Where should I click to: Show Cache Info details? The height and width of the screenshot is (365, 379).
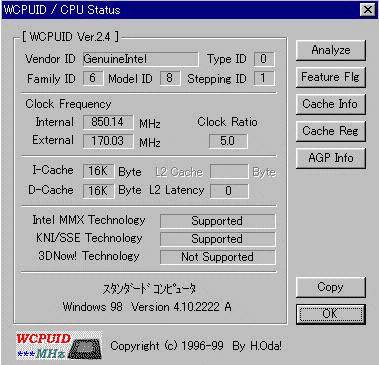point(331,104)
